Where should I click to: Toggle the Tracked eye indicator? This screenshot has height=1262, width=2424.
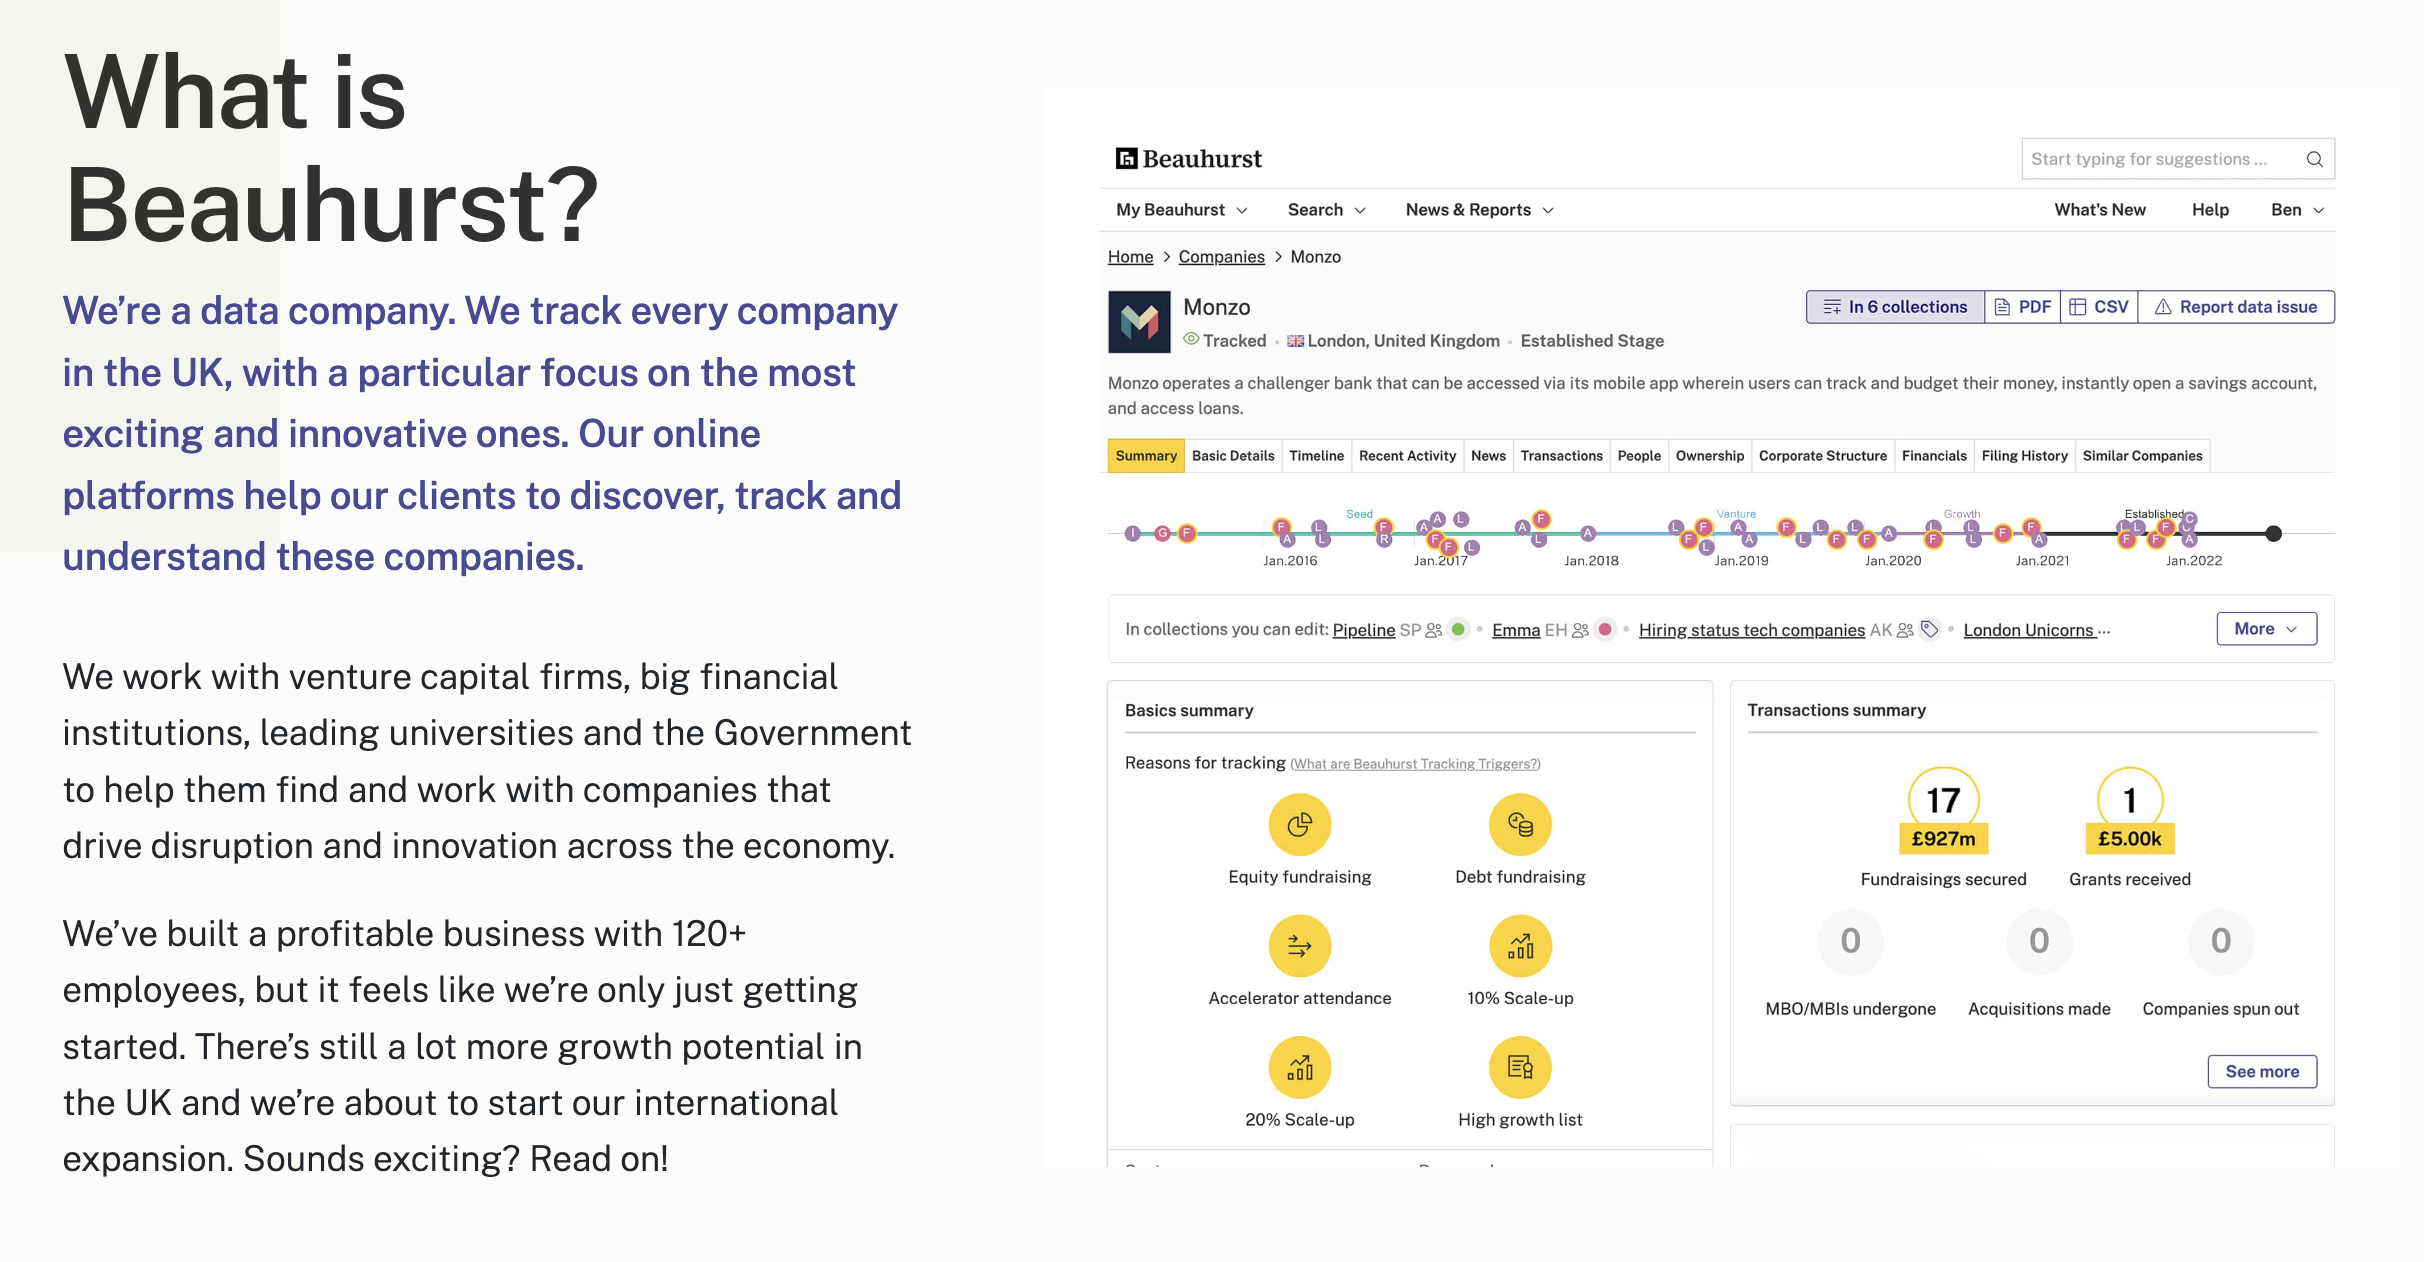pyautogui.click(x=1191, y=339)
